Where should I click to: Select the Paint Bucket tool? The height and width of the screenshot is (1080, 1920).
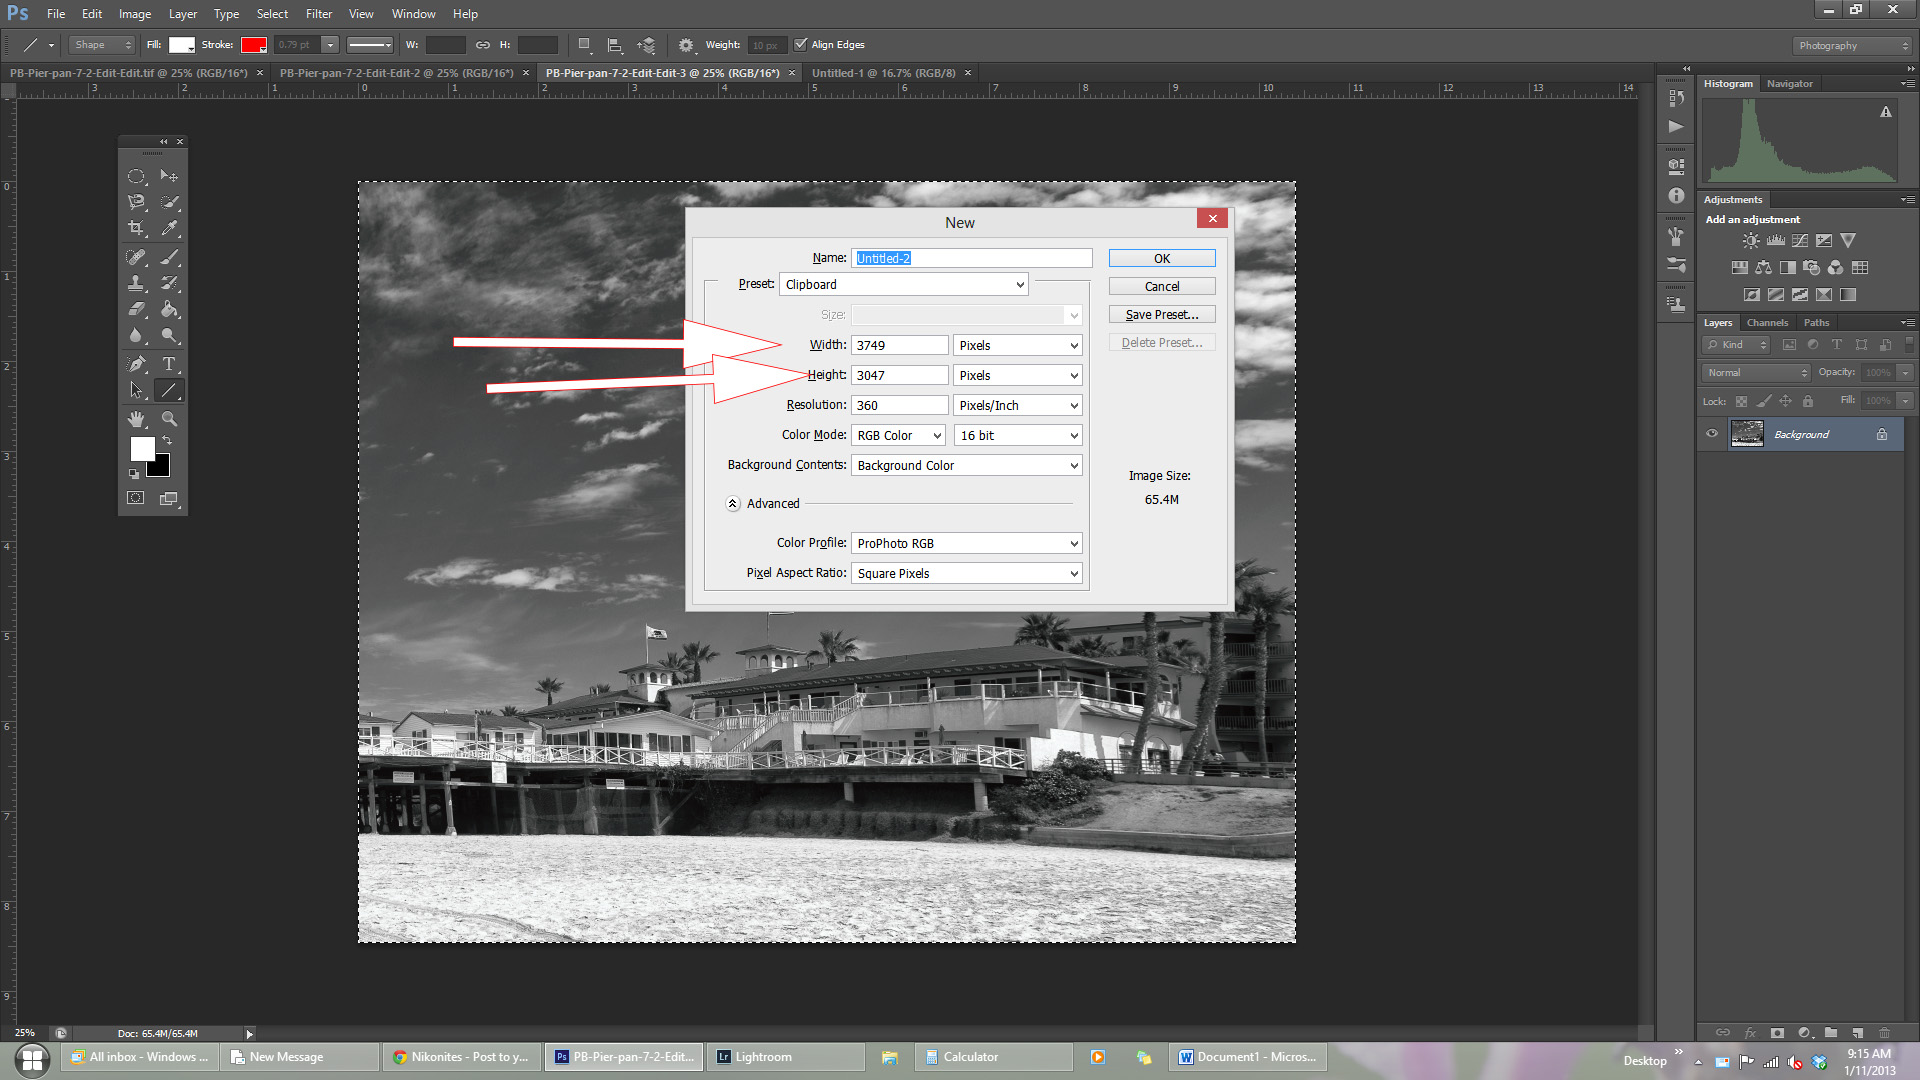tap(169, 309)
